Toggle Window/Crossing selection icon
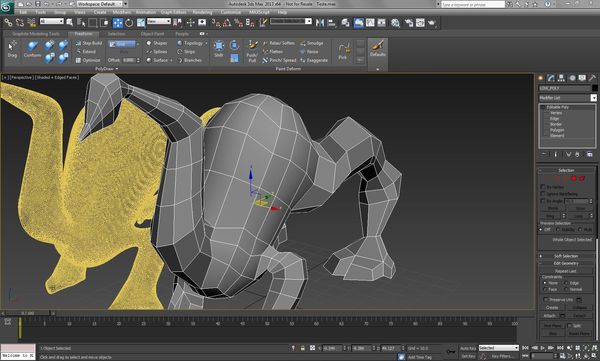Image resolution: width=600 pixels, height=361 pixels. point(104,23)
